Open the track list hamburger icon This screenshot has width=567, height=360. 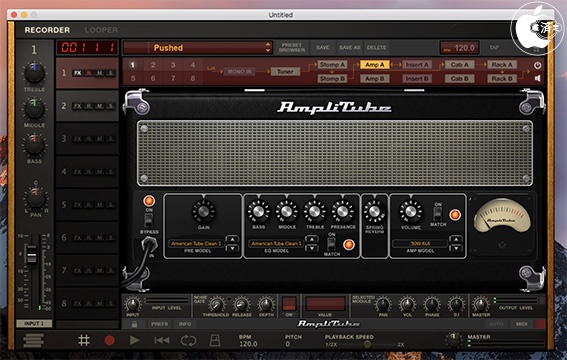click(34, 340)
